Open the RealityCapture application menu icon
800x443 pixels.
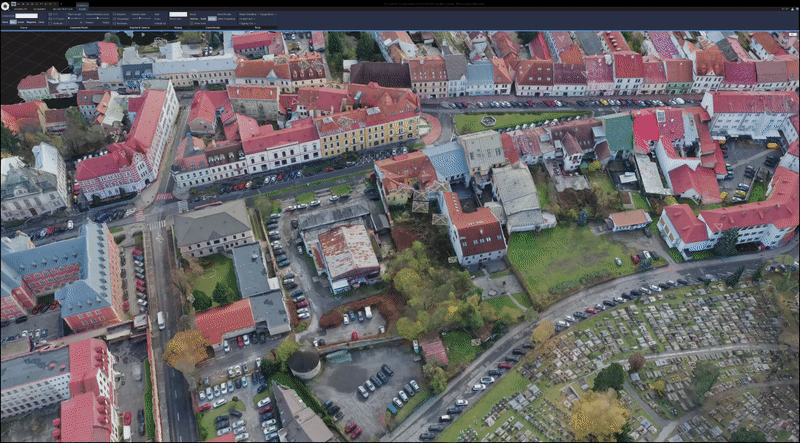5,5
